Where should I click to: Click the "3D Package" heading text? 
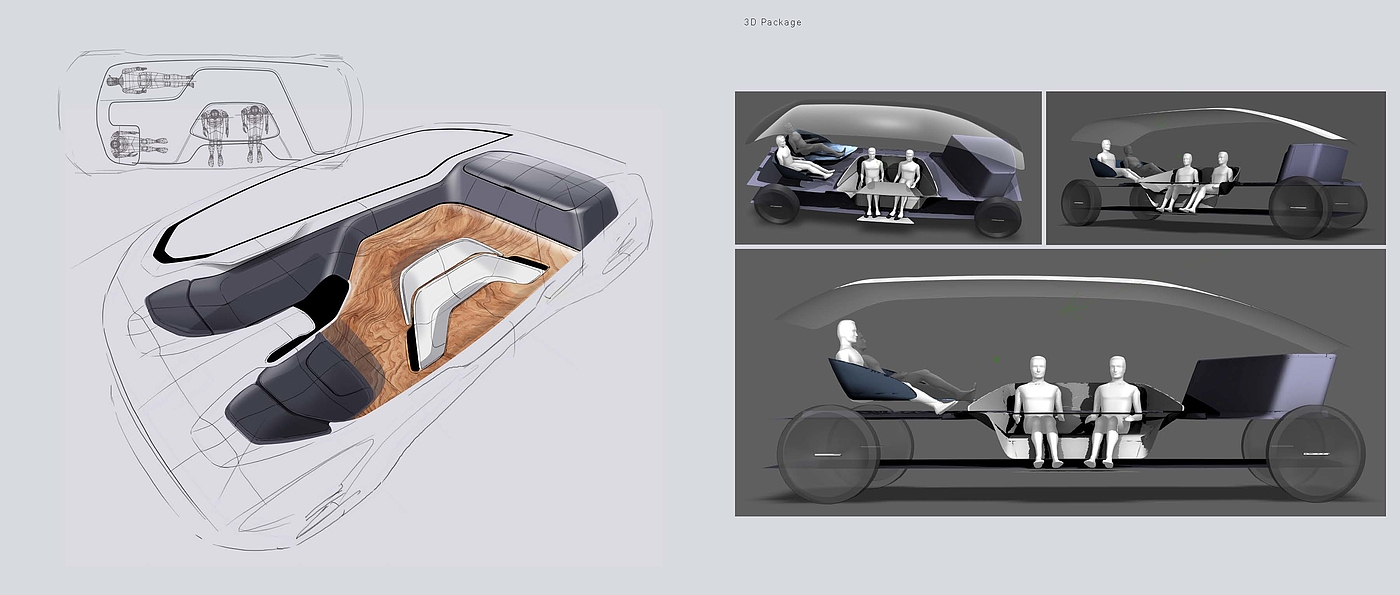772,22
